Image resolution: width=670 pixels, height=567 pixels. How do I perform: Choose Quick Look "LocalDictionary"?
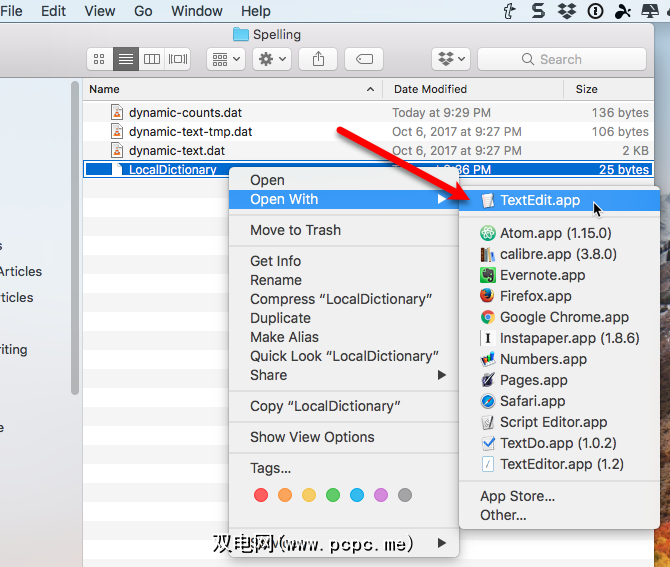click(x=344, y=356)
